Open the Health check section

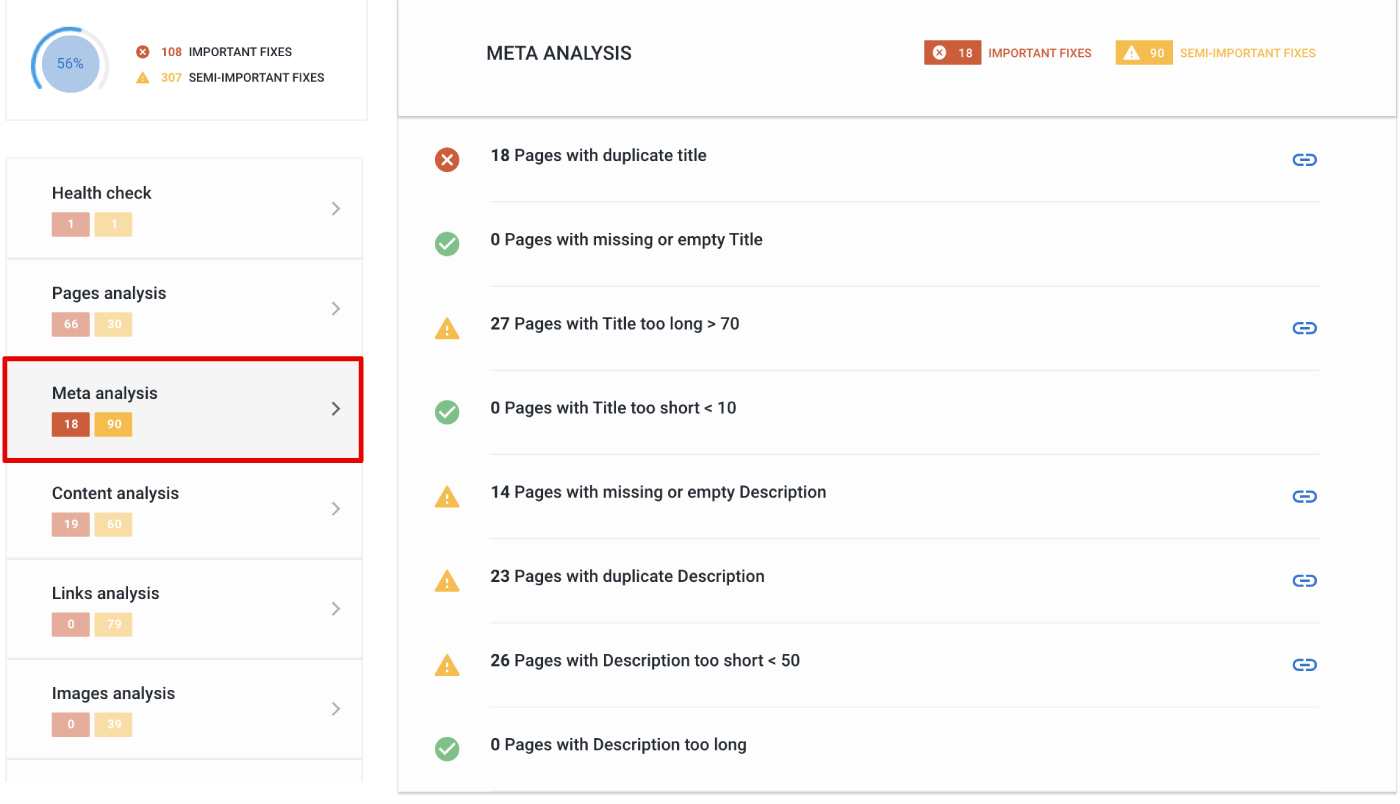184,208
